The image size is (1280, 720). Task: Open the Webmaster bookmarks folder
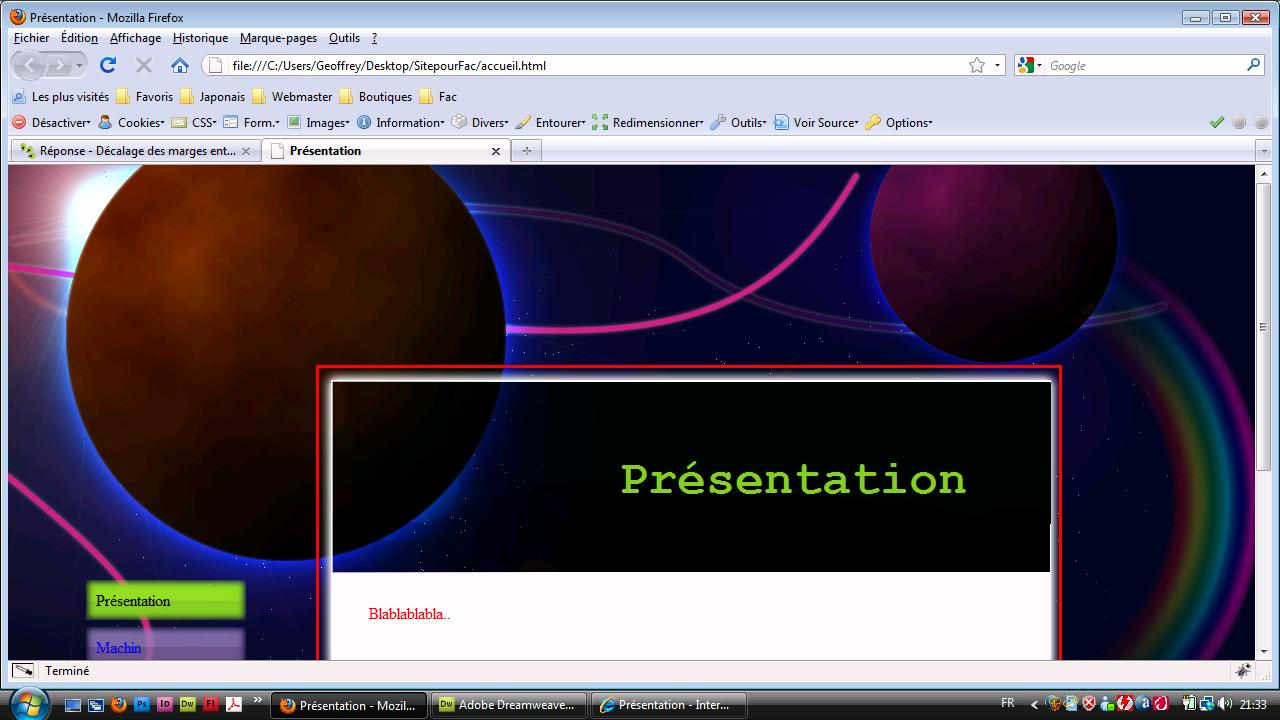point(292,97)
